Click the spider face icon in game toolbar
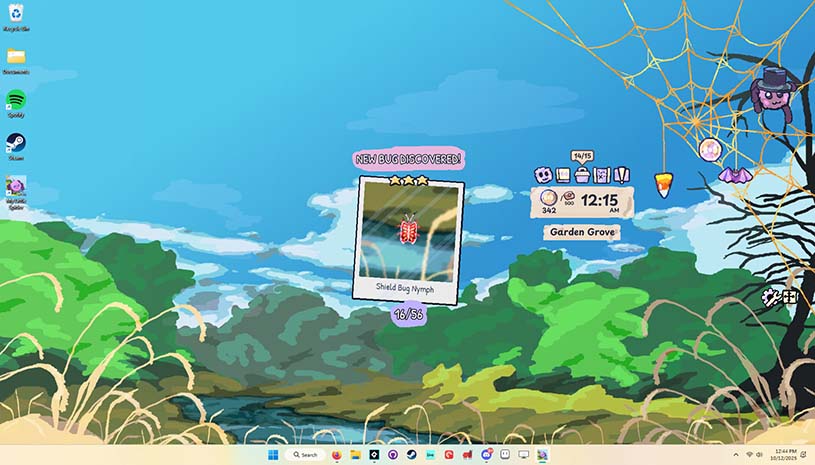The image size is (815, 465). pos(543,175)
